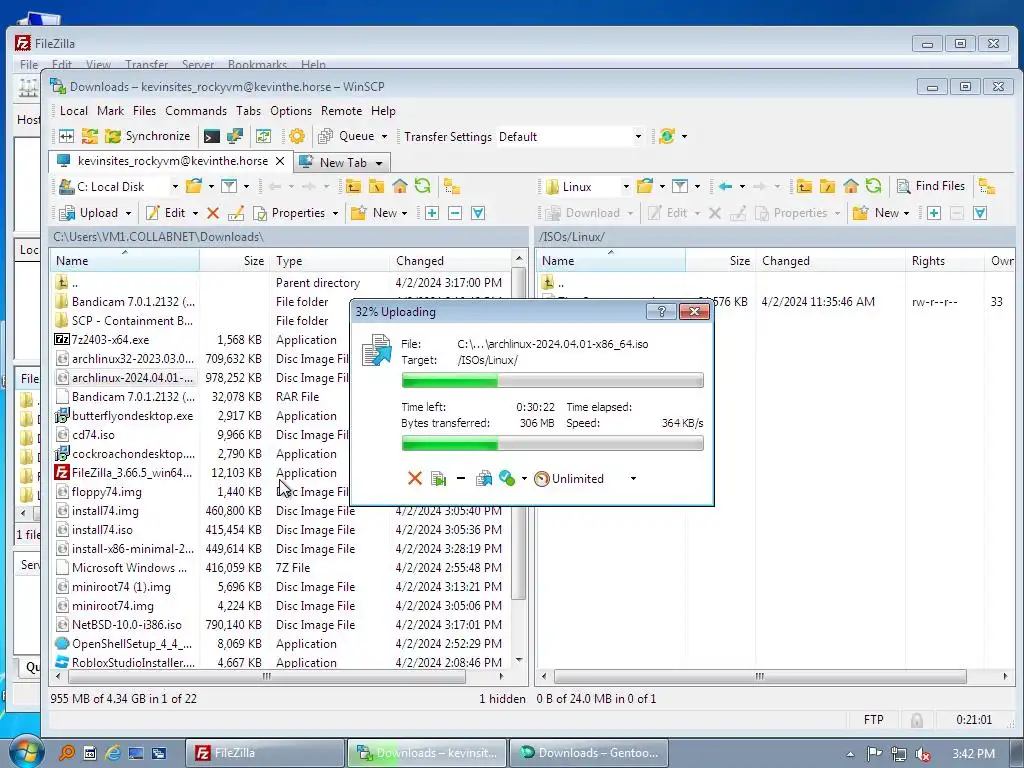Image resolution: width=1024 pixels, height=768 pixels.
Task: Cancel the upload with the red X
Action: coord(414,479)
